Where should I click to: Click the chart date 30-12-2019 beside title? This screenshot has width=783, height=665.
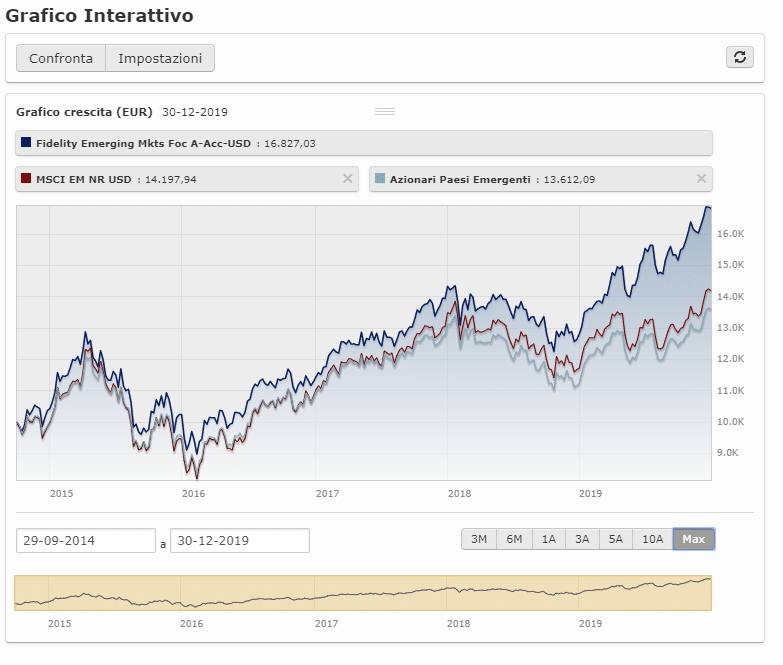click(x=195, y=112)
